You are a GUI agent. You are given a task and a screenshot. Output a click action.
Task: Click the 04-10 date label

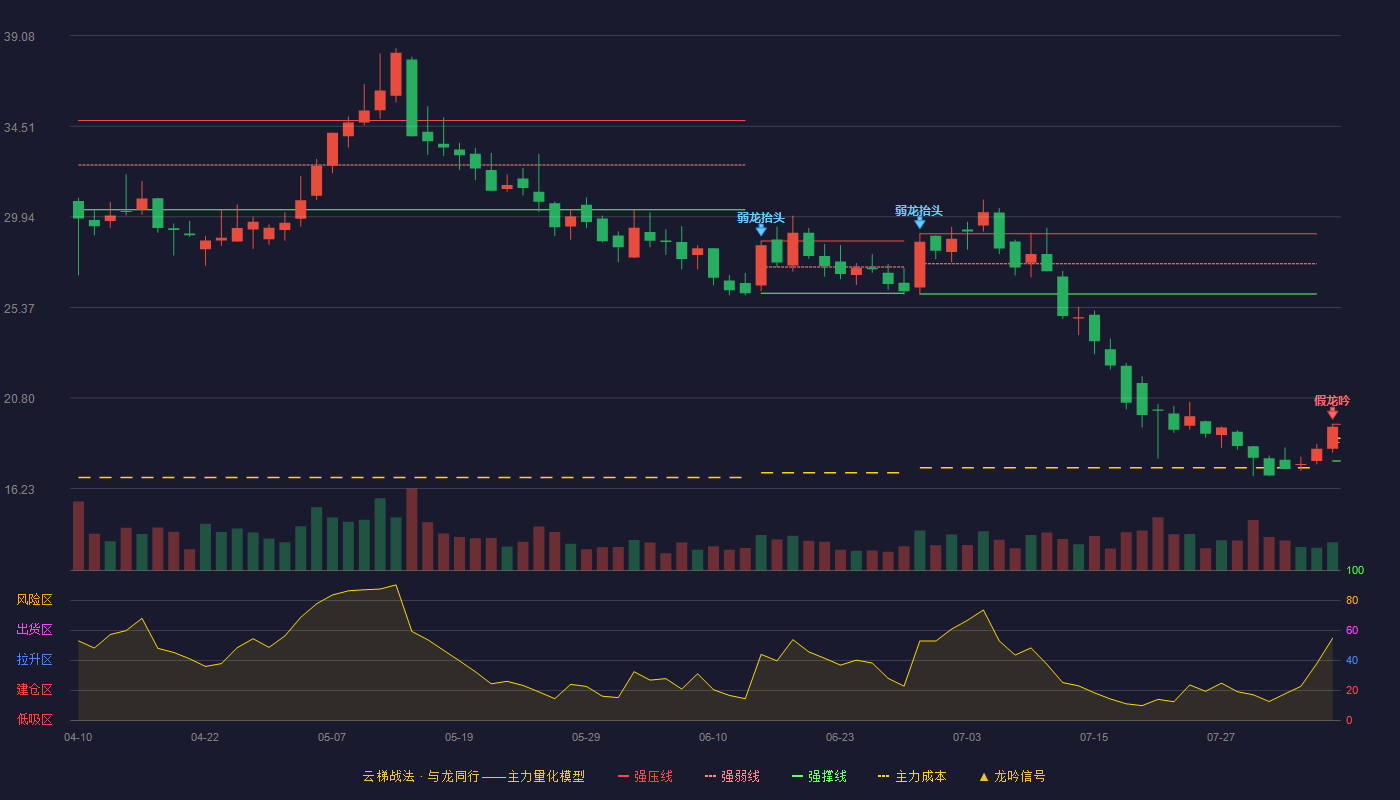[x=78, y=737]
